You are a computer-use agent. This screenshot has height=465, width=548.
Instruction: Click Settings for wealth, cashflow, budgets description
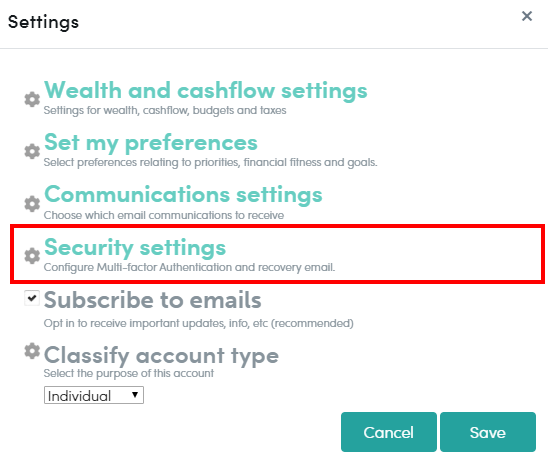pyautogui.click(x=165, y=110)
